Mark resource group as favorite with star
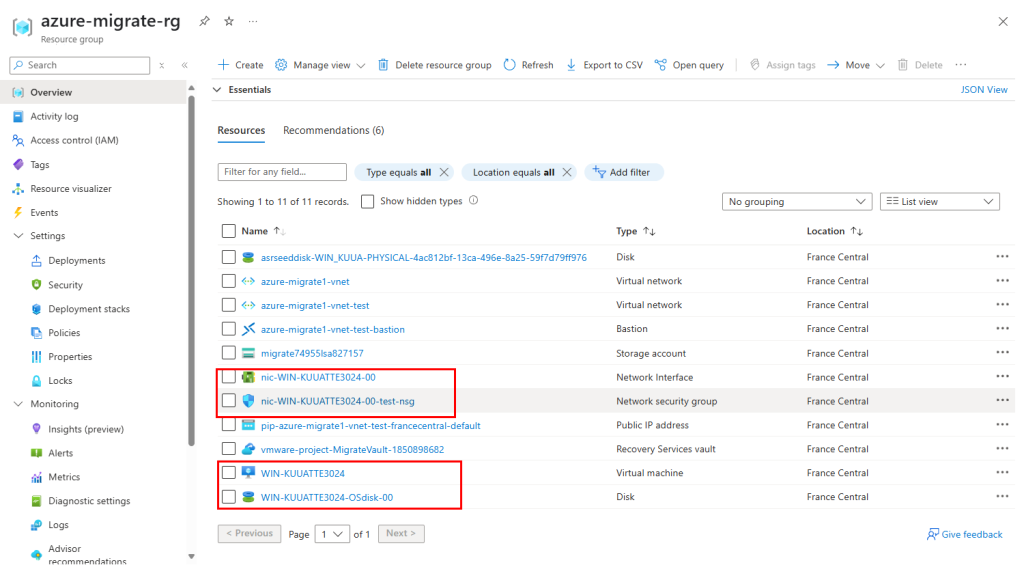This screenshot has width=1024, height=565. 229,22
